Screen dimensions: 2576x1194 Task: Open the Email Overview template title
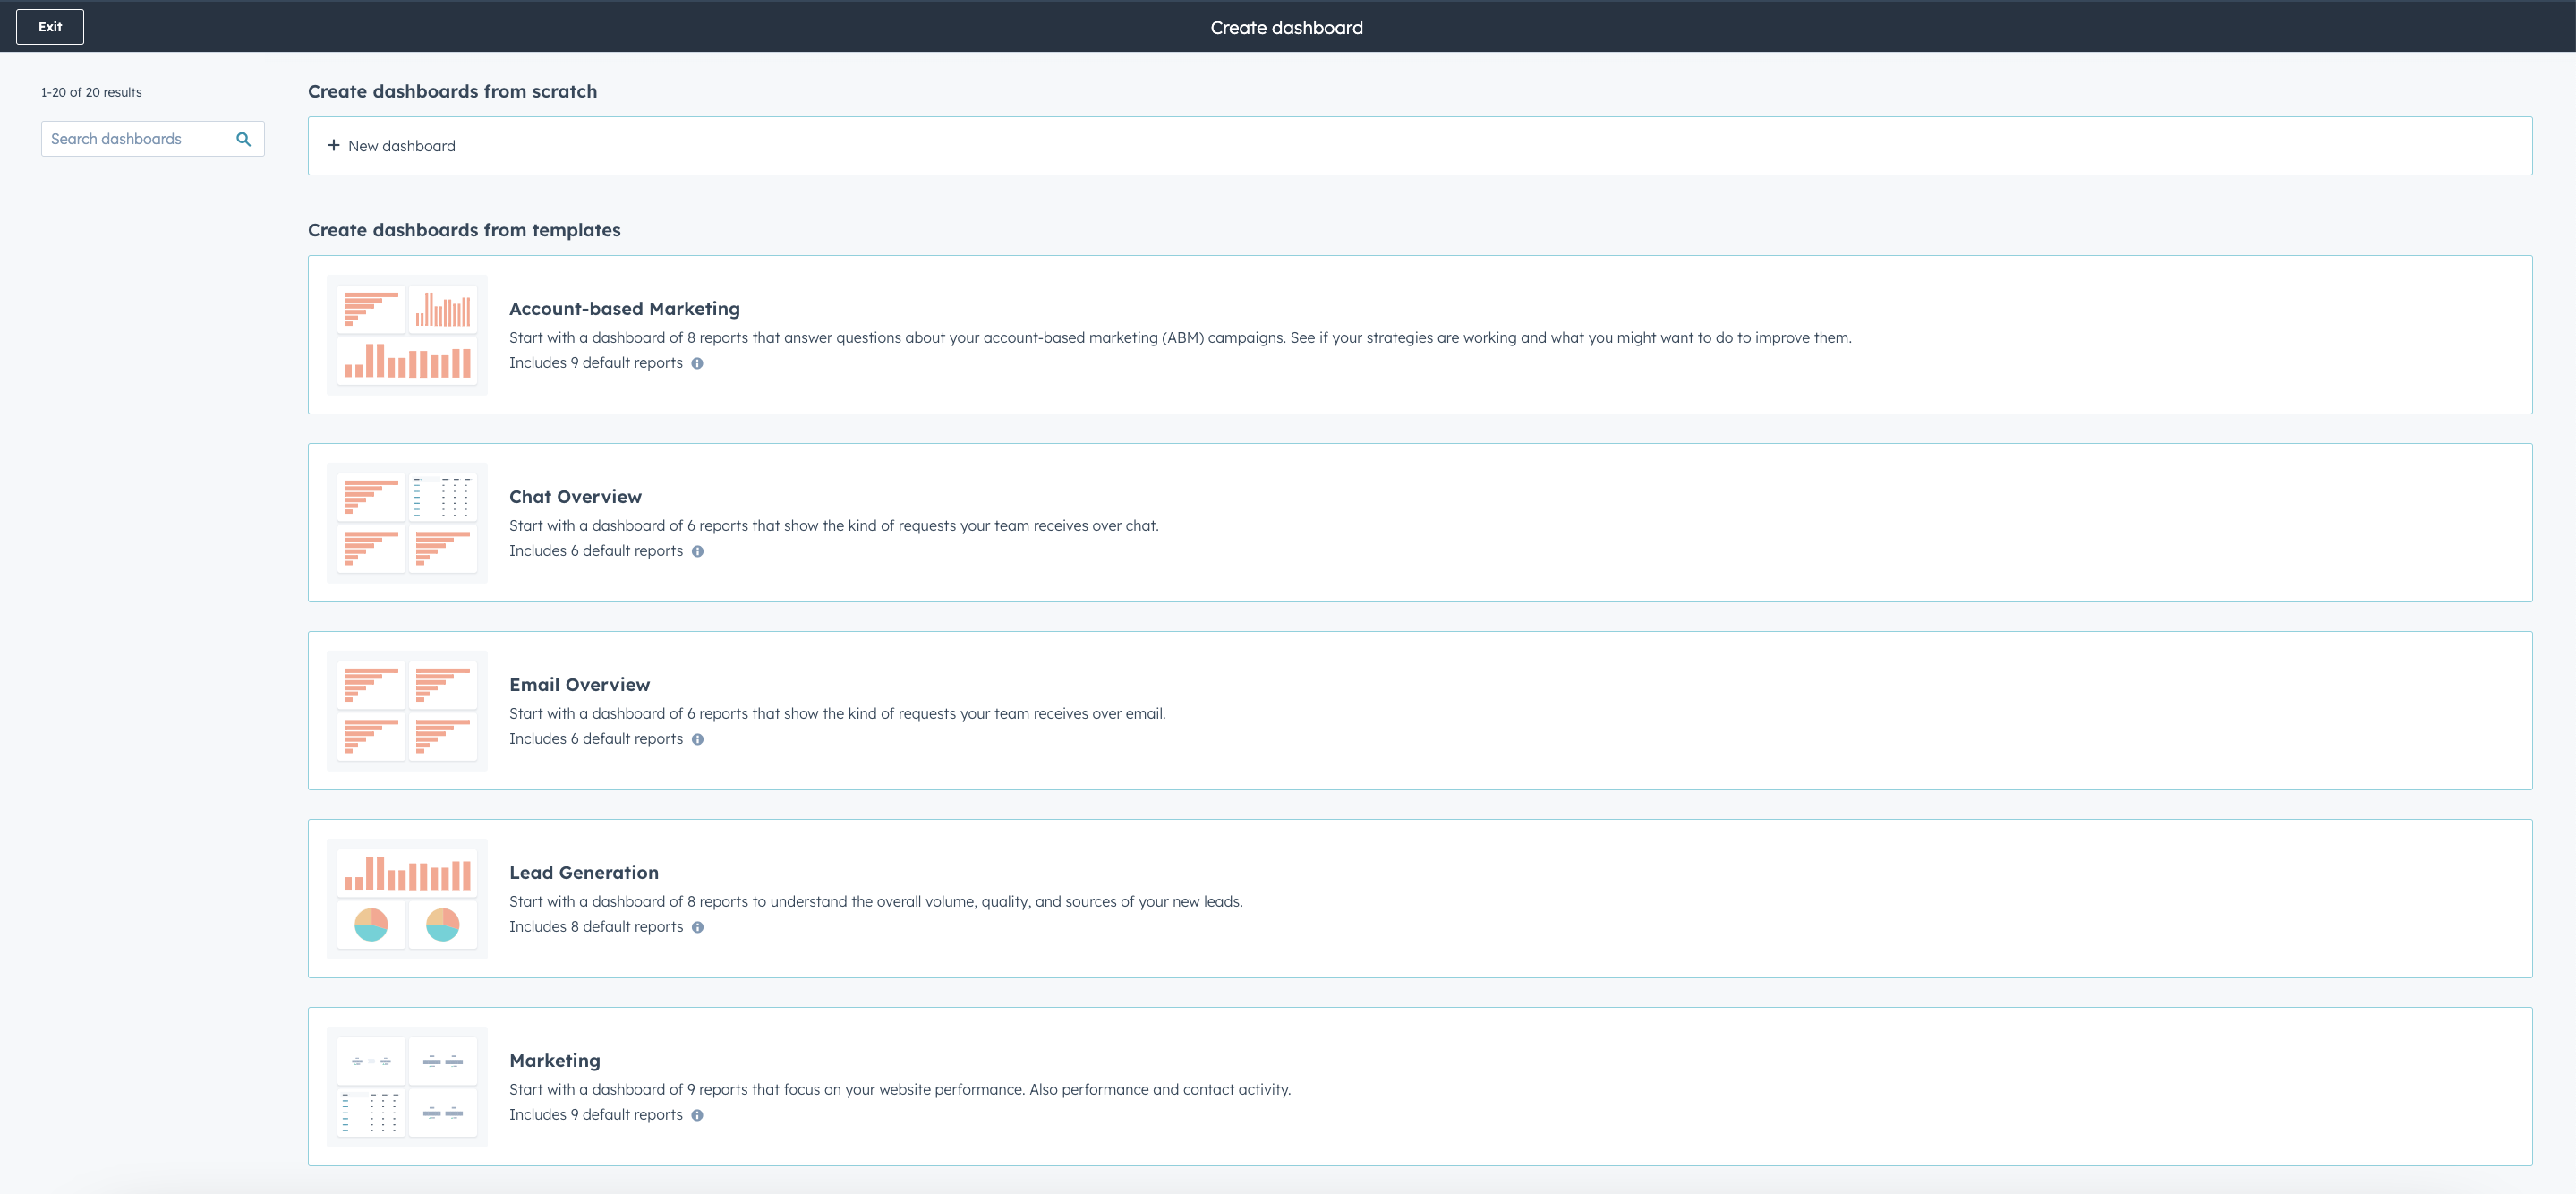point(579,685)
